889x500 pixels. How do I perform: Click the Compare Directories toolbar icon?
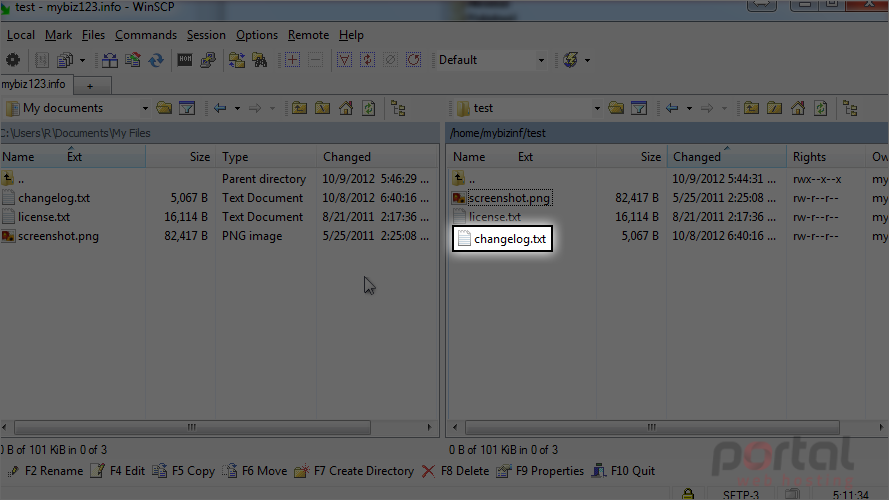coord(109,60)
